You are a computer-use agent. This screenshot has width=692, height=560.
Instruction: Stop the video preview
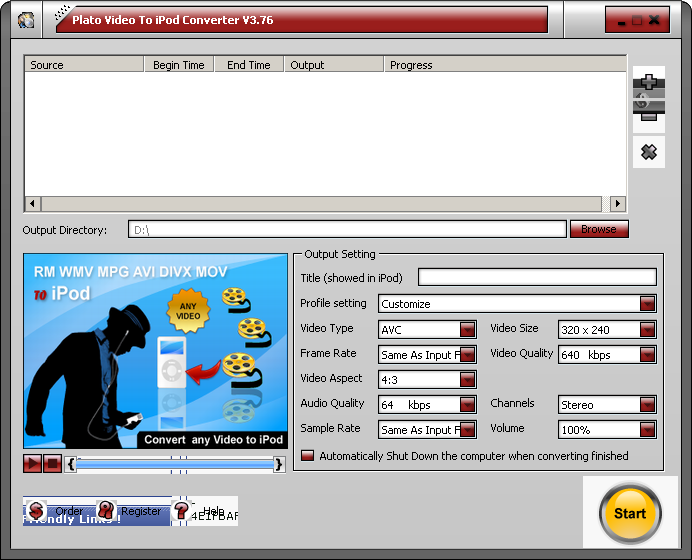coord(53,464)
